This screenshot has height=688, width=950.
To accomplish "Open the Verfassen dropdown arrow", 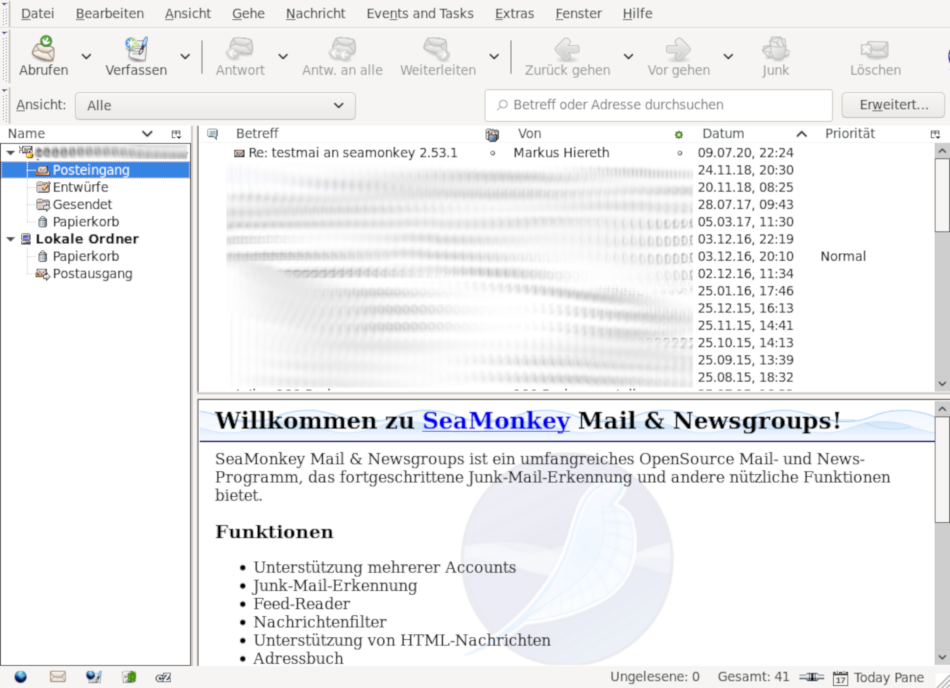I will coord(185,56).
